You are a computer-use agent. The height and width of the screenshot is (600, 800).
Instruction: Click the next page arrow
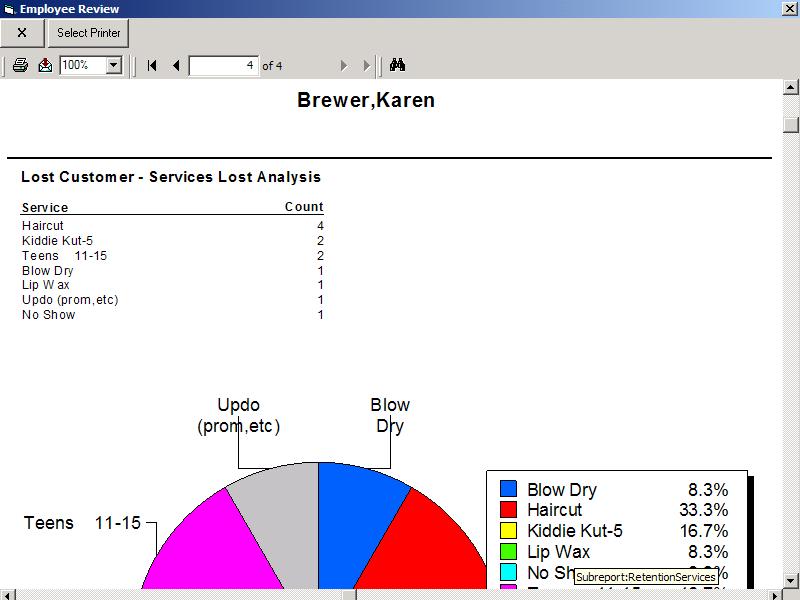[x=344, y=65]
